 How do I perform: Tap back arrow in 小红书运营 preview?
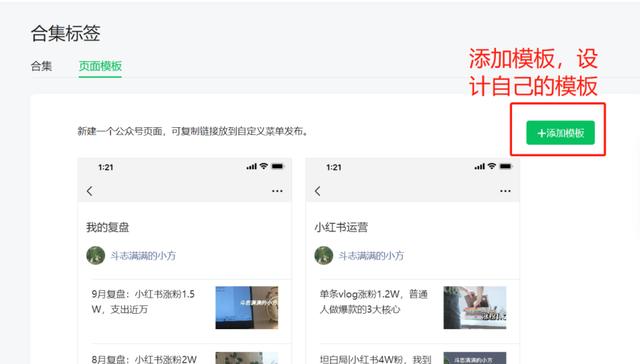[318, 191]
